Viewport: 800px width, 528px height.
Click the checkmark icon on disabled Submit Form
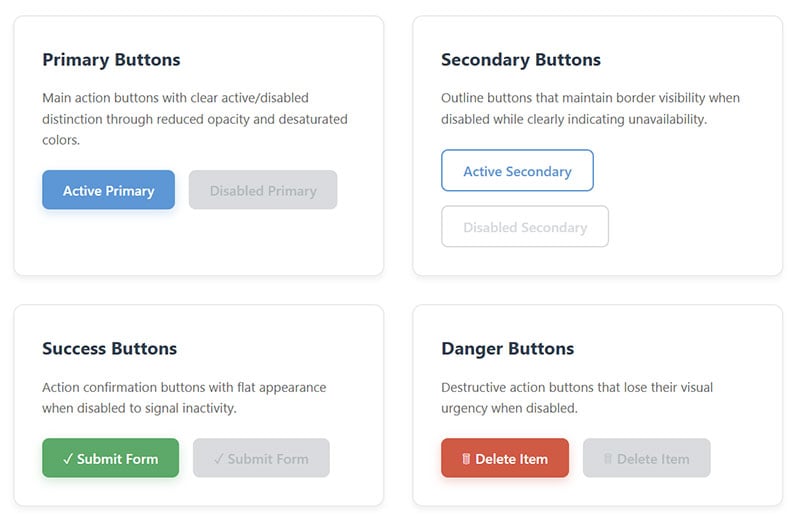click(219, 459)
